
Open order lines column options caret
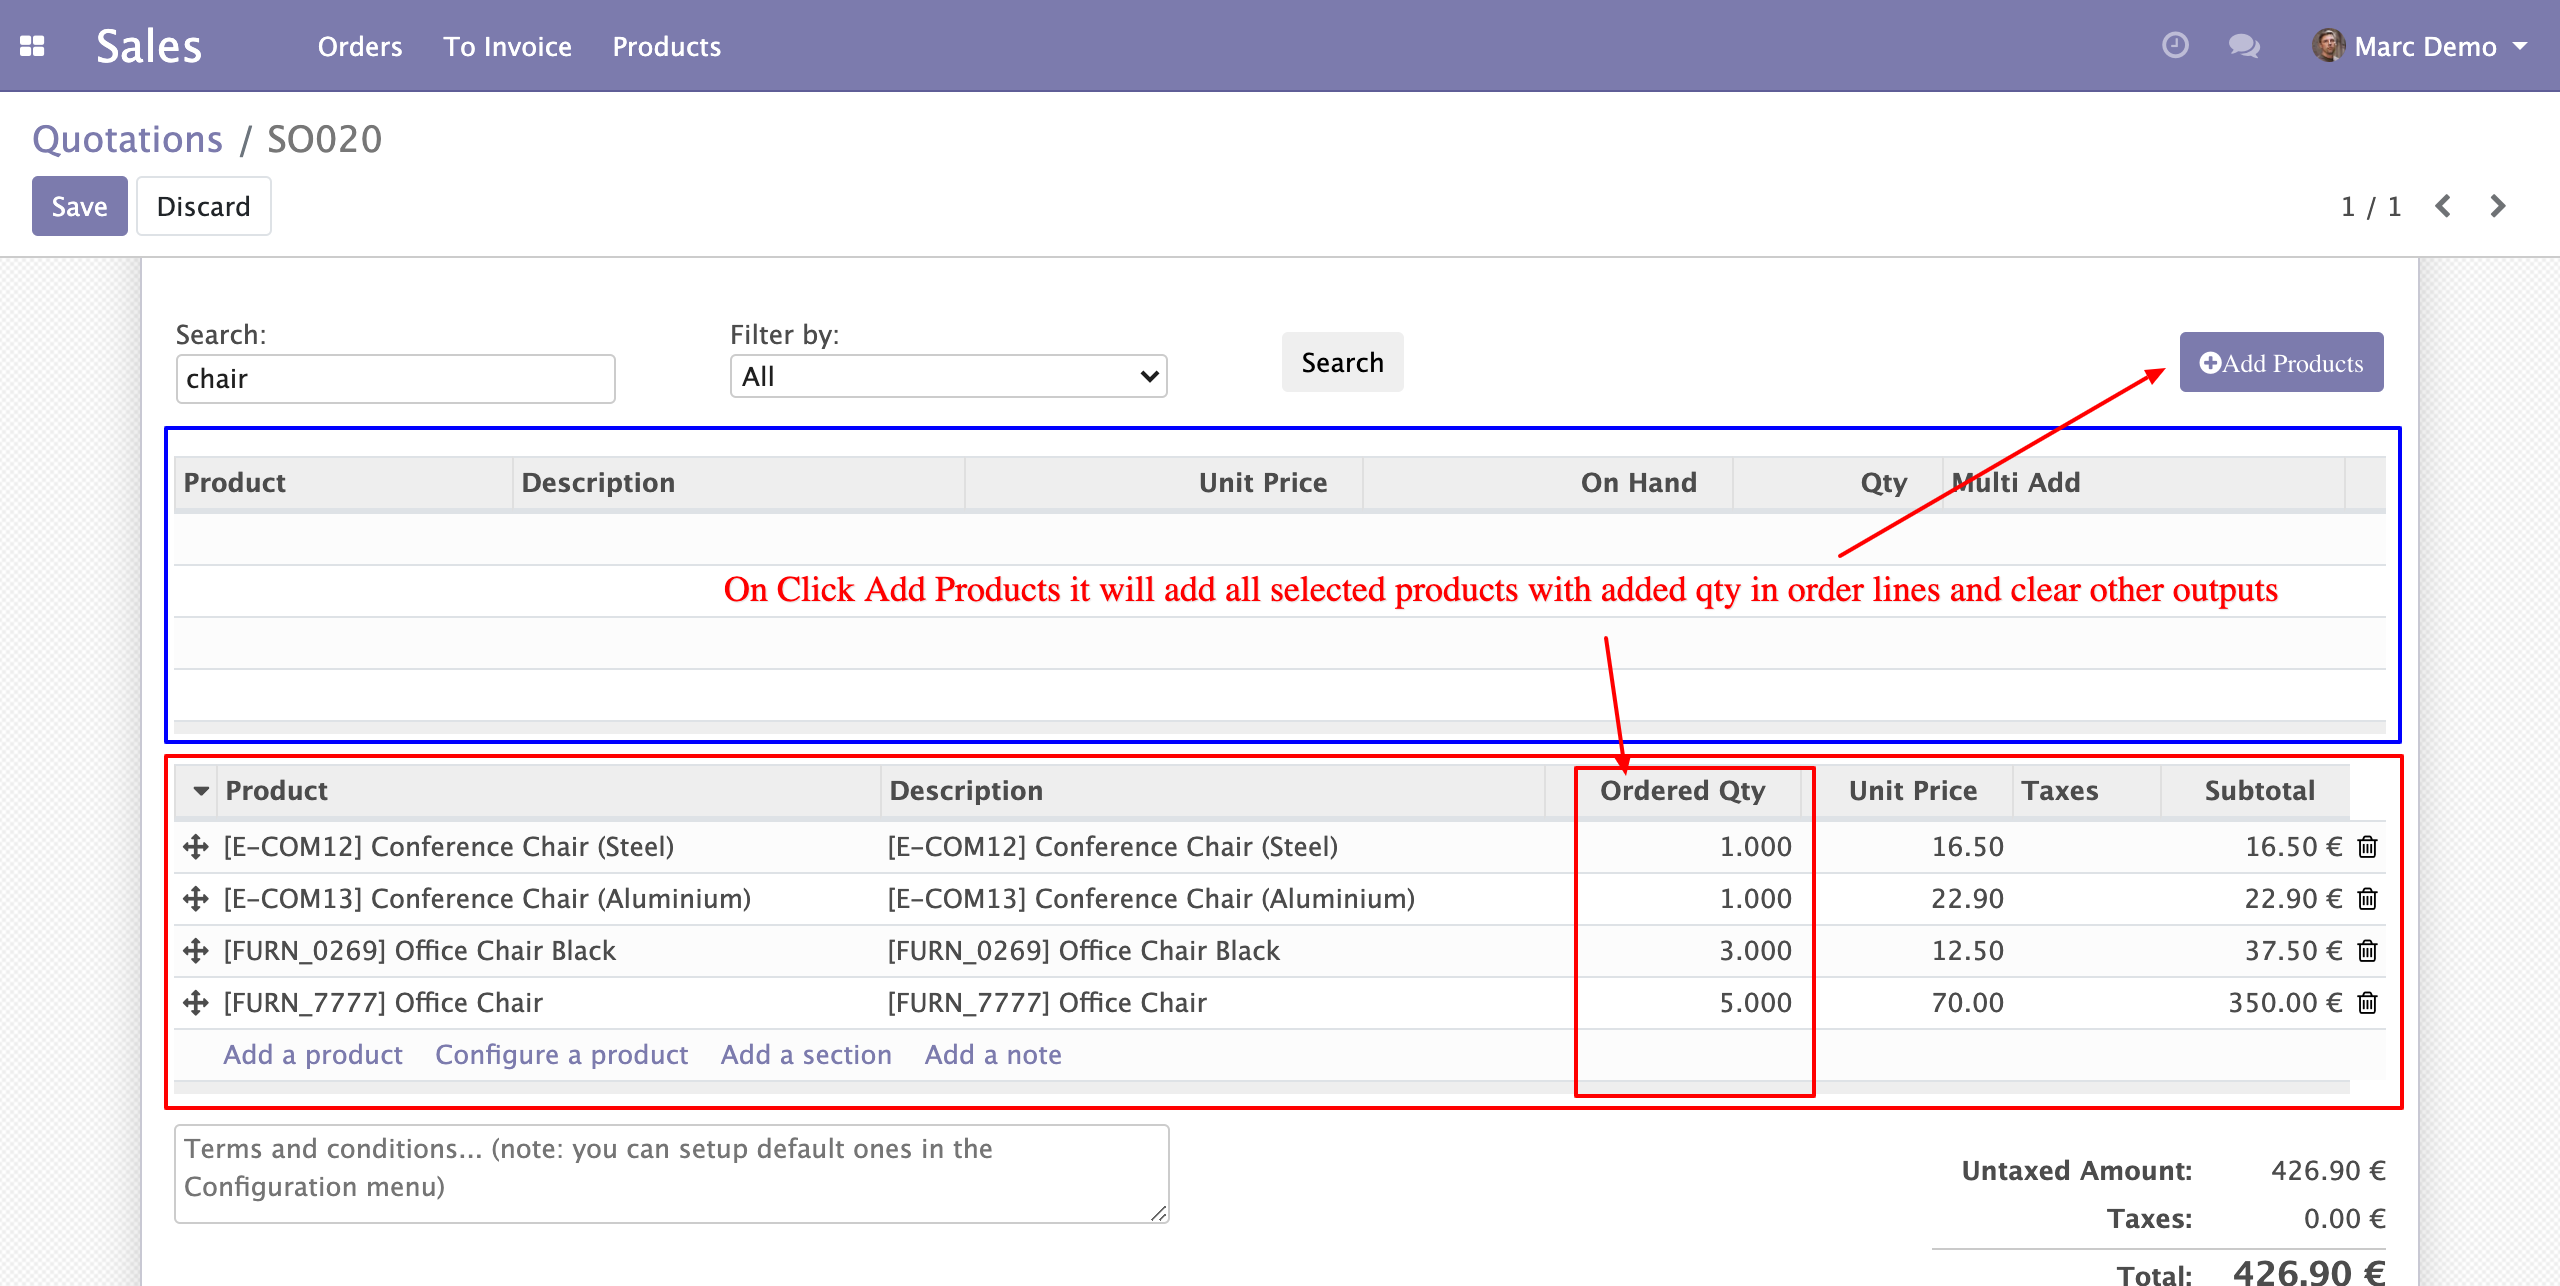click(x=201, y=791)
